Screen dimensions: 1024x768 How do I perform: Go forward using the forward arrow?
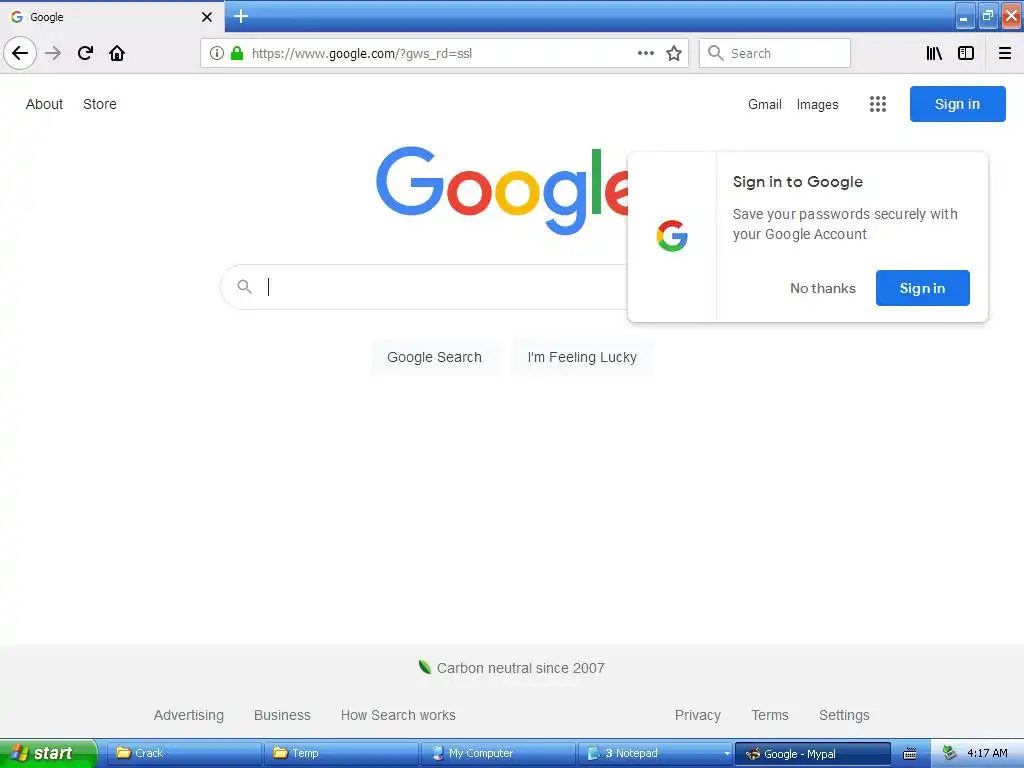(x=53, y=53)
